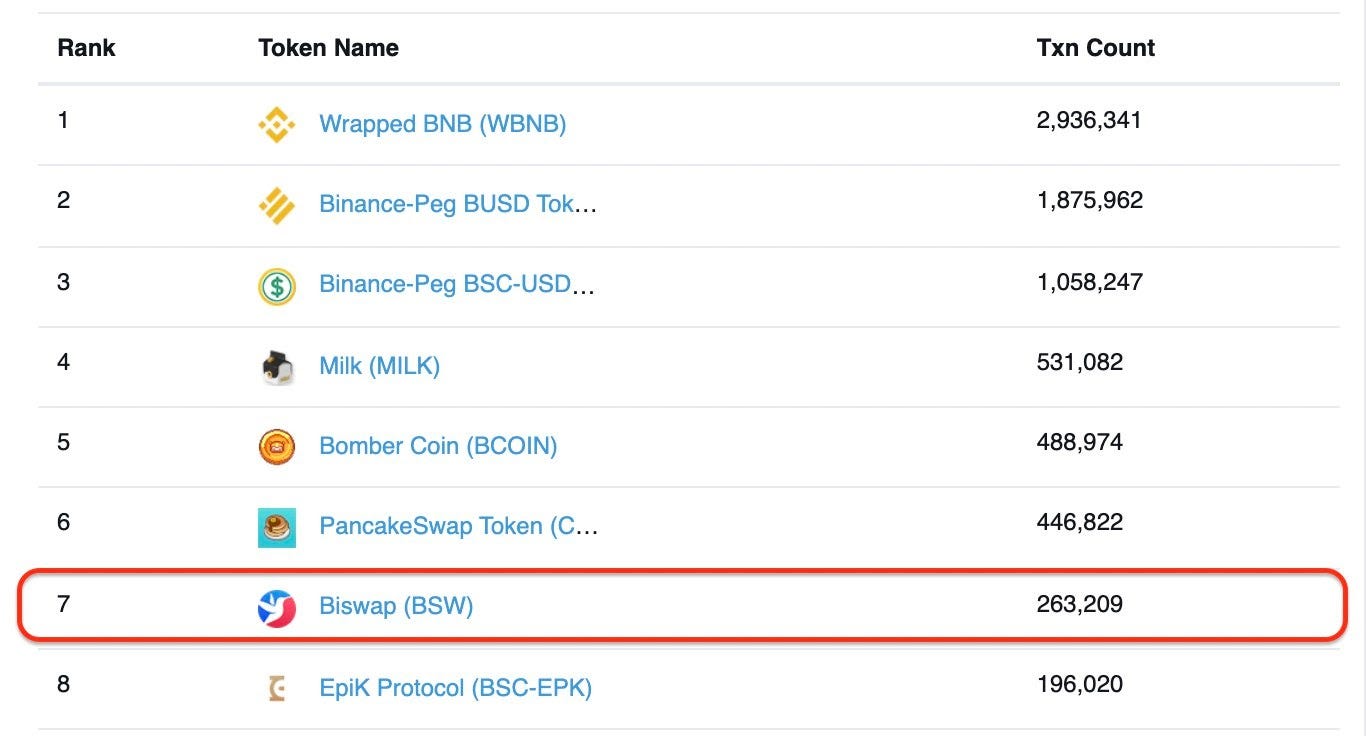The height and width of the screenshot is (736, 1366).
Task: Open the Binance-Peg BSC-USD link
Action: coord(456,284)
